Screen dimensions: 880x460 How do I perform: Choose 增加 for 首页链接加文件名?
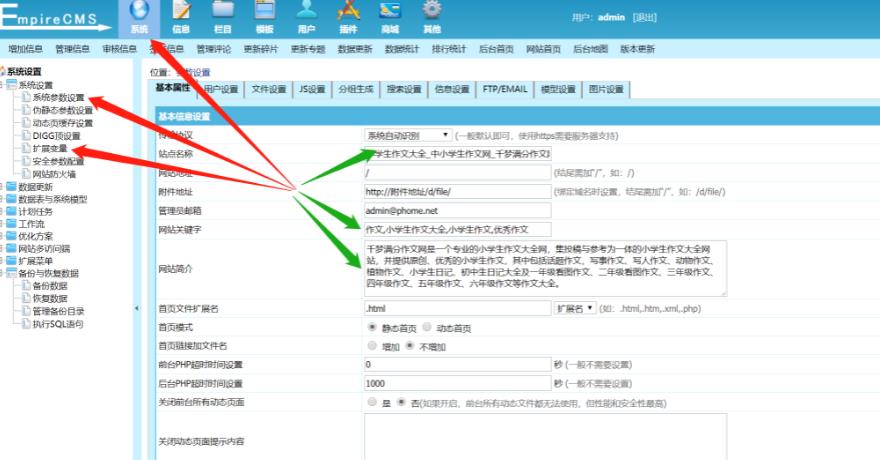373,346
